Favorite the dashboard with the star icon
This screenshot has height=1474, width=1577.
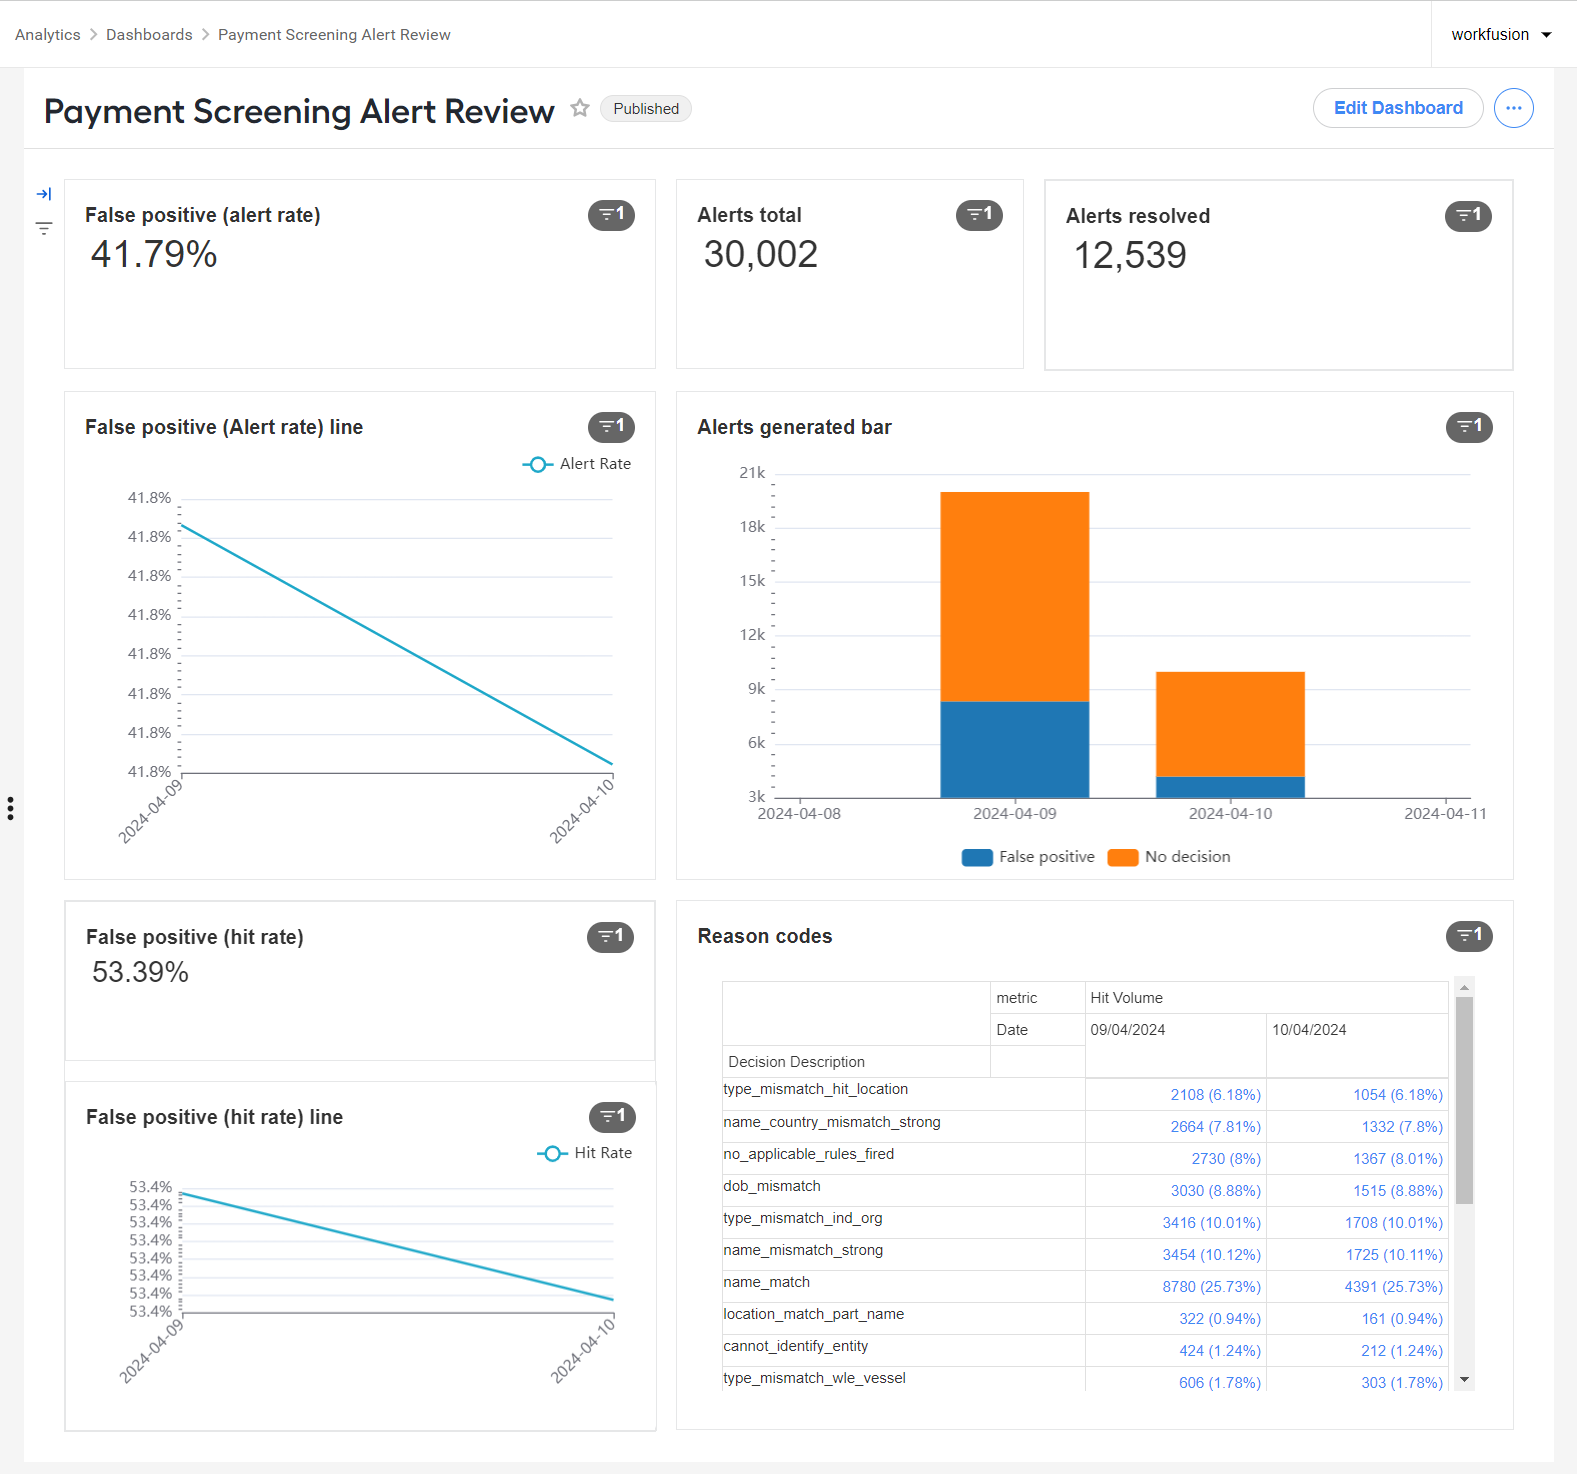click(x=580, y=108)
